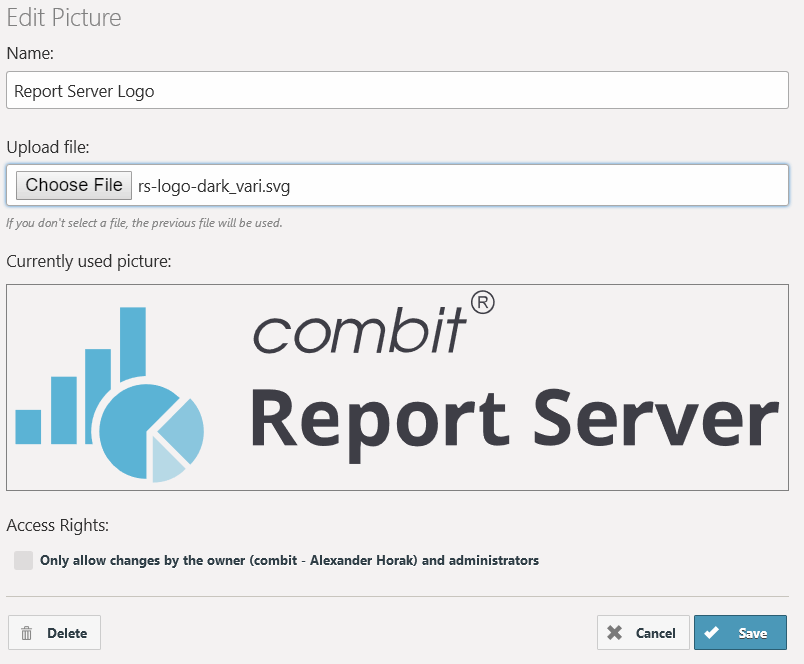Click the Delete button
Viewport: 804px width, 664px height.
(x=54, y=633)
